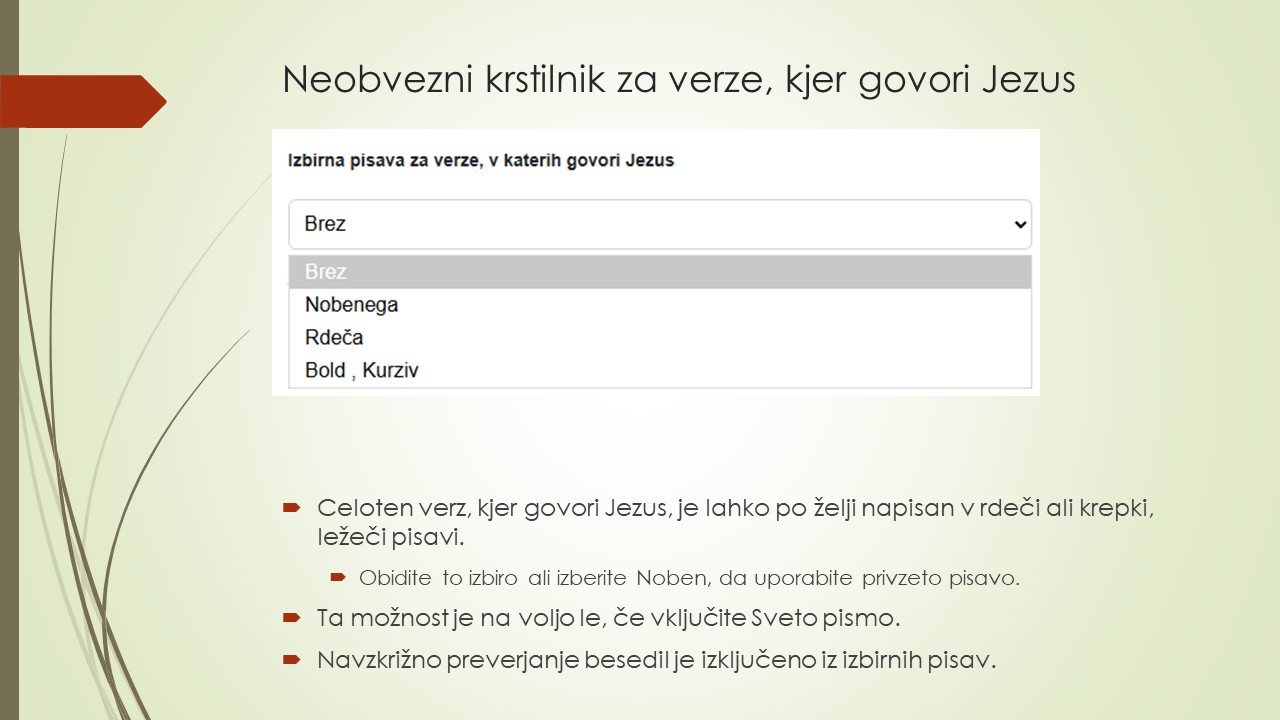Screen dimensions: 1280x720
Task: Click the line "Navzkrižno preverjanje besedil"
Action: point(656,660)
